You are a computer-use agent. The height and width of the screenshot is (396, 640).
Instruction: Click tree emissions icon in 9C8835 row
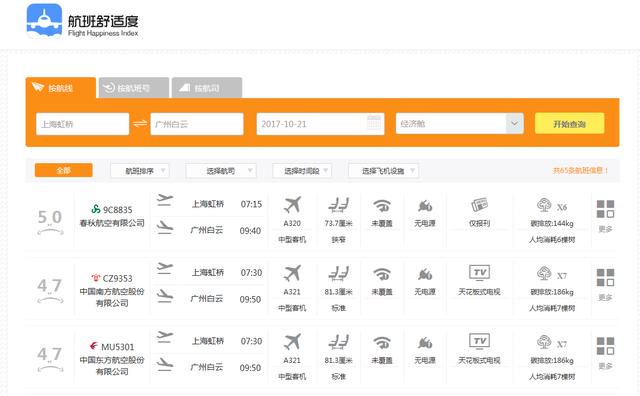point(544,205)
